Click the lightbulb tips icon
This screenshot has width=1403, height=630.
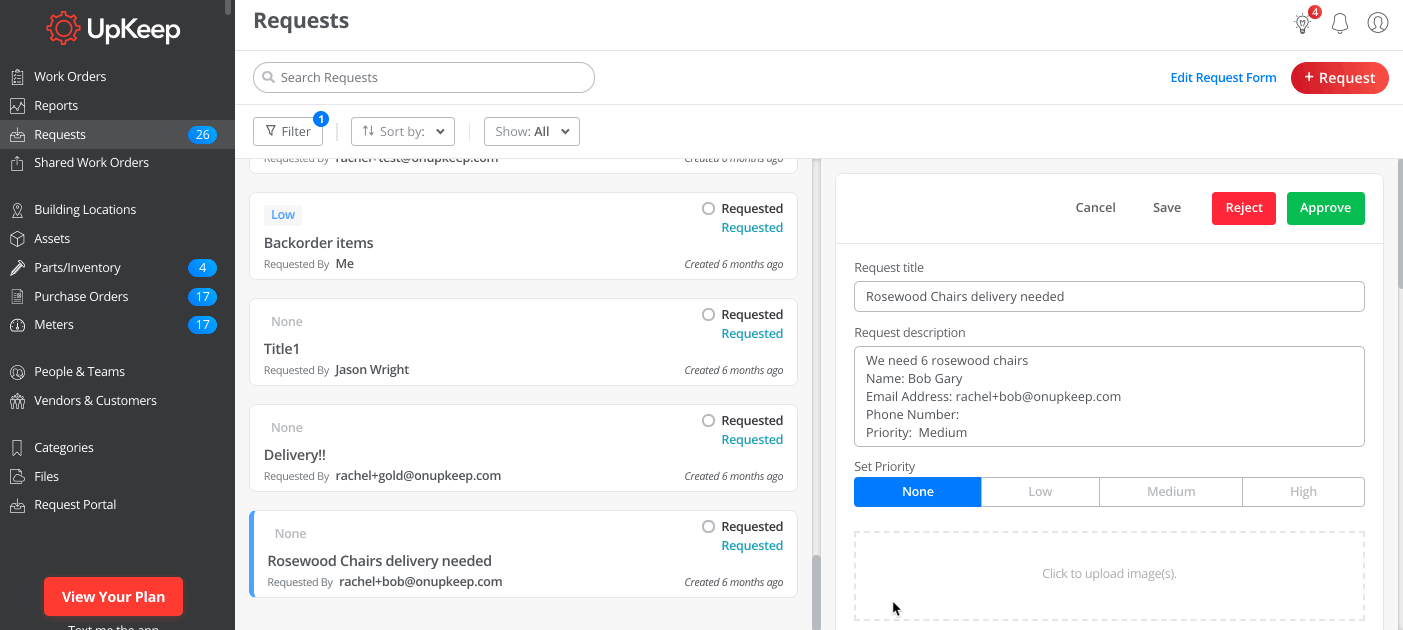(x=1302, y=23)
